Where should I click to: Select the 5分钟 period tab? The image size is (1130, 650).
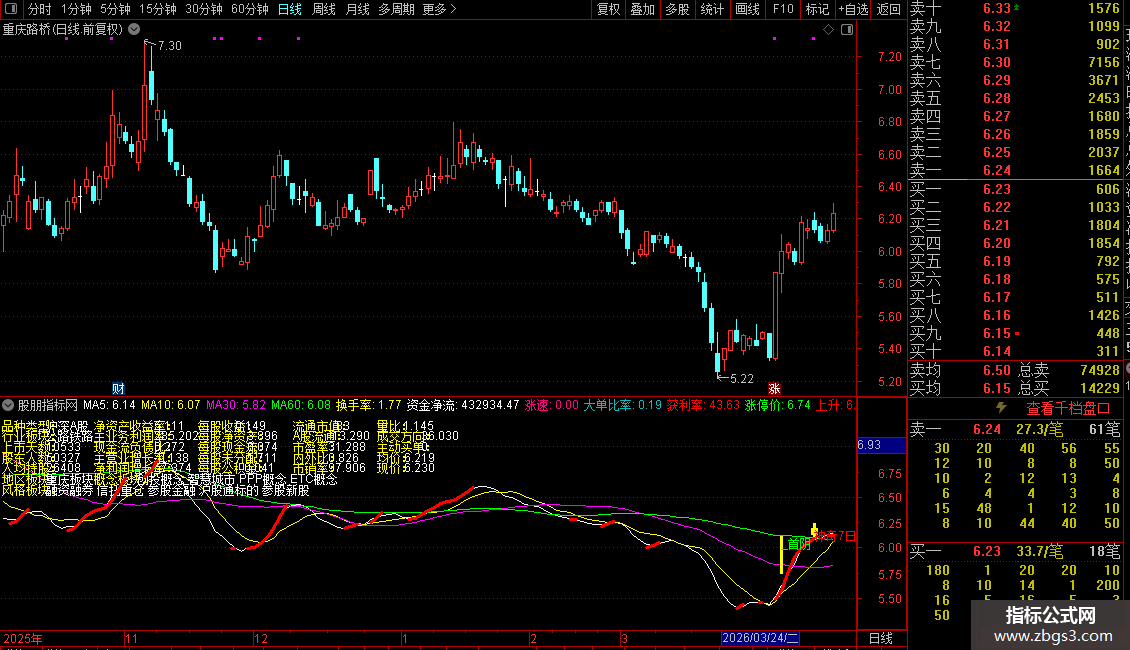[115, 9]
